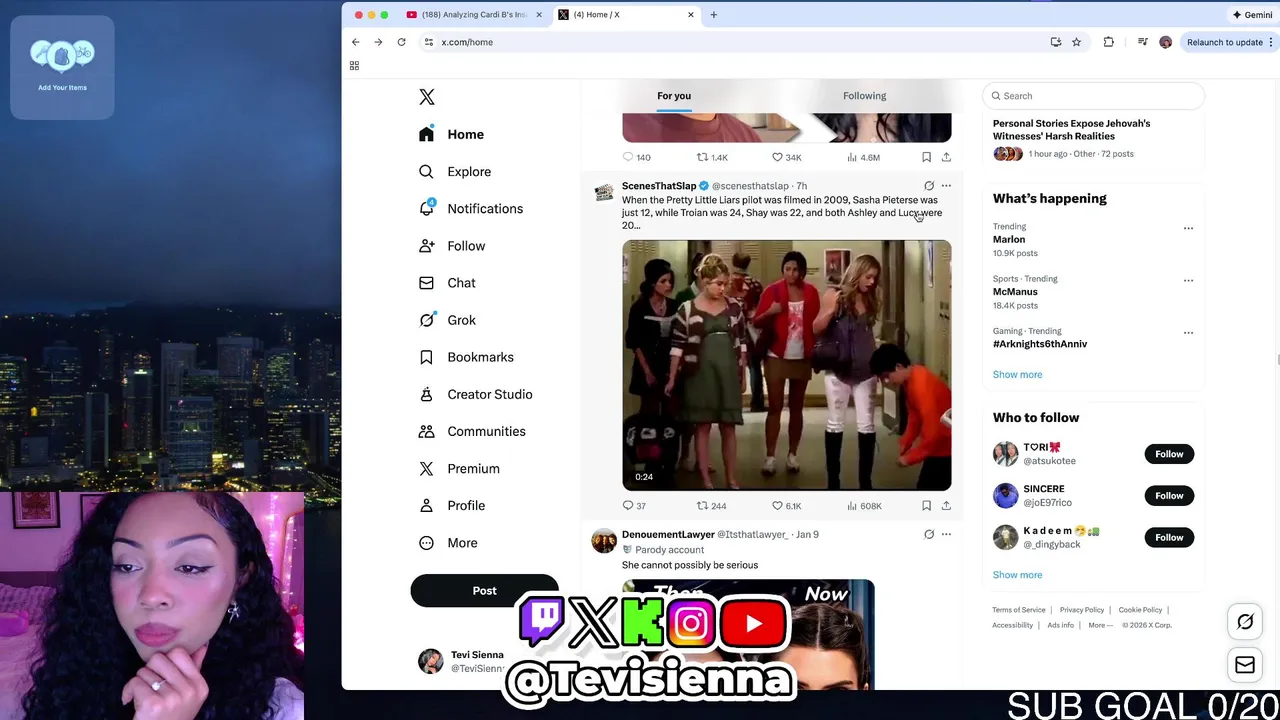Image resolution: width=1280 pixels, height=720 pixels.
Task: Open the Personal Stories Jehovah's Witnesses headline
Action: 1071,130
